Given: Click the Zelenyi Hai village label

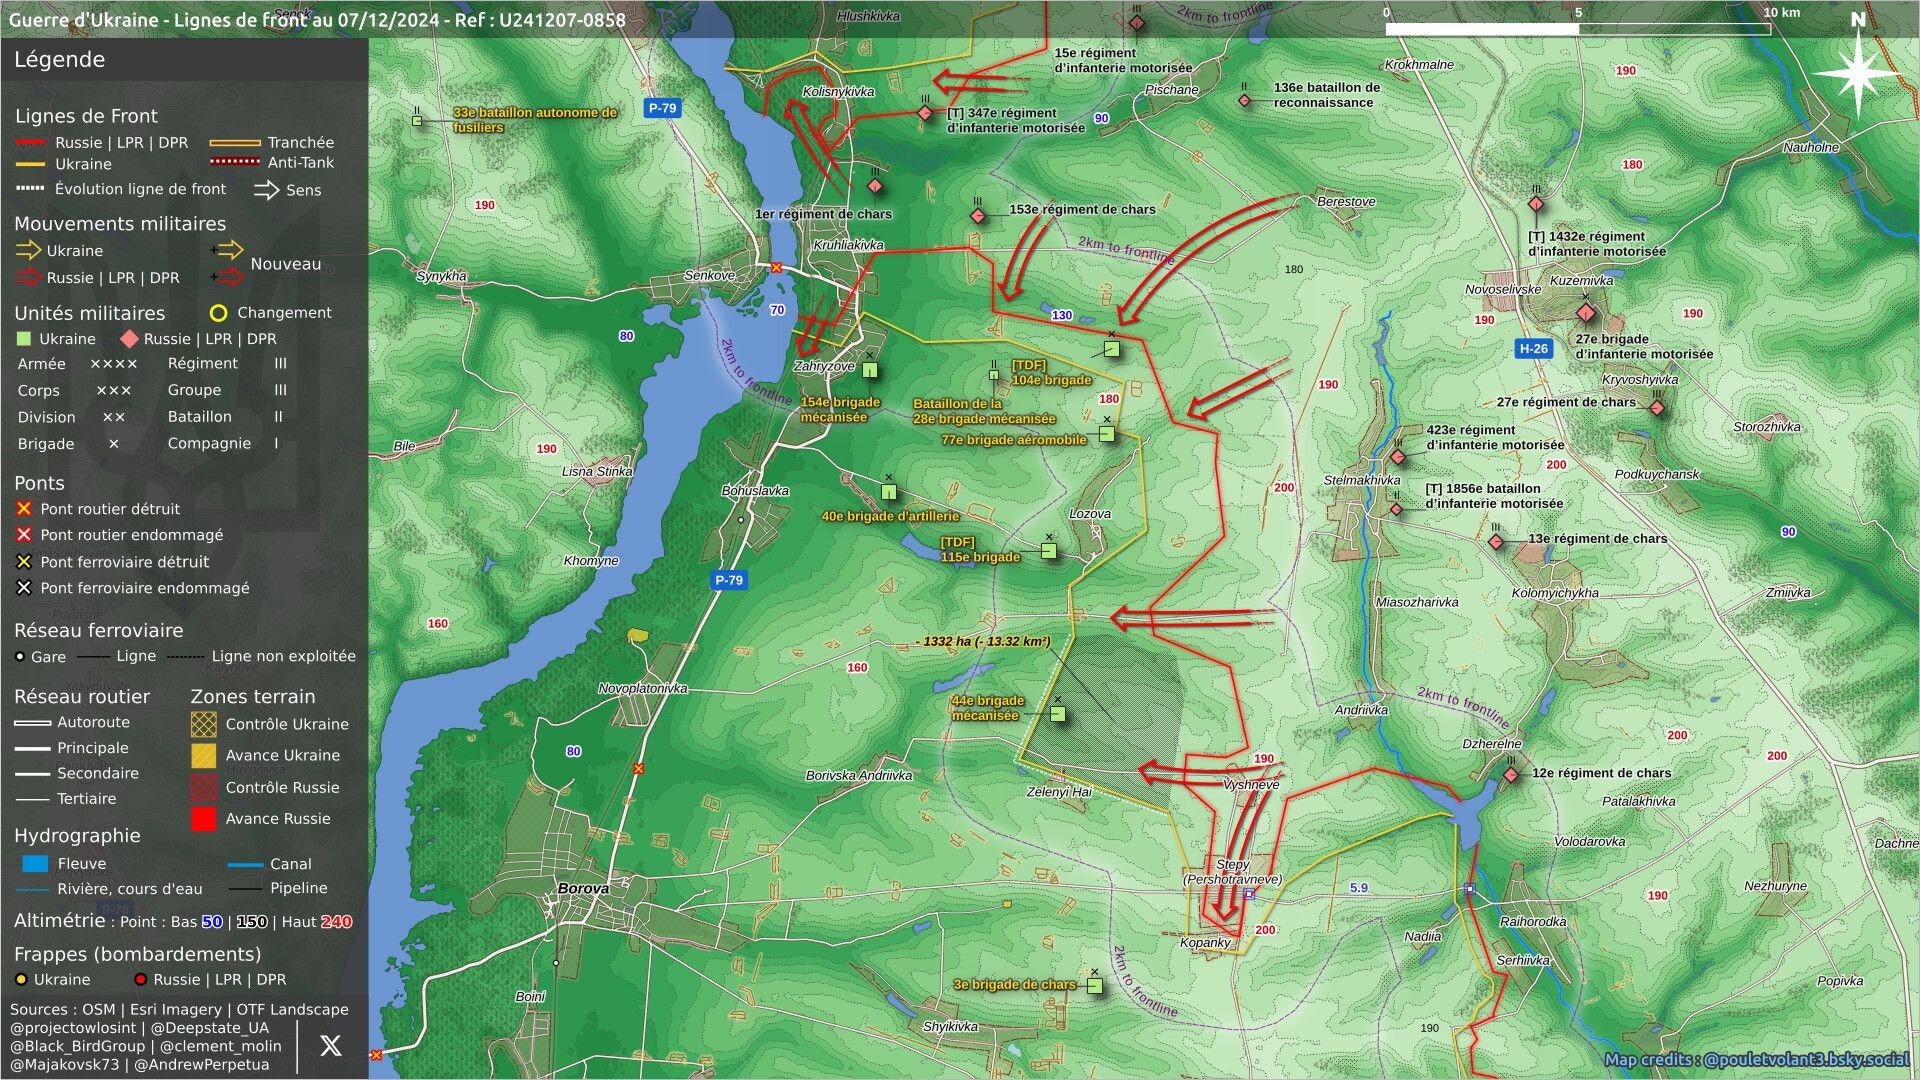Looking at the screenshot, I should click(1059, 792).
